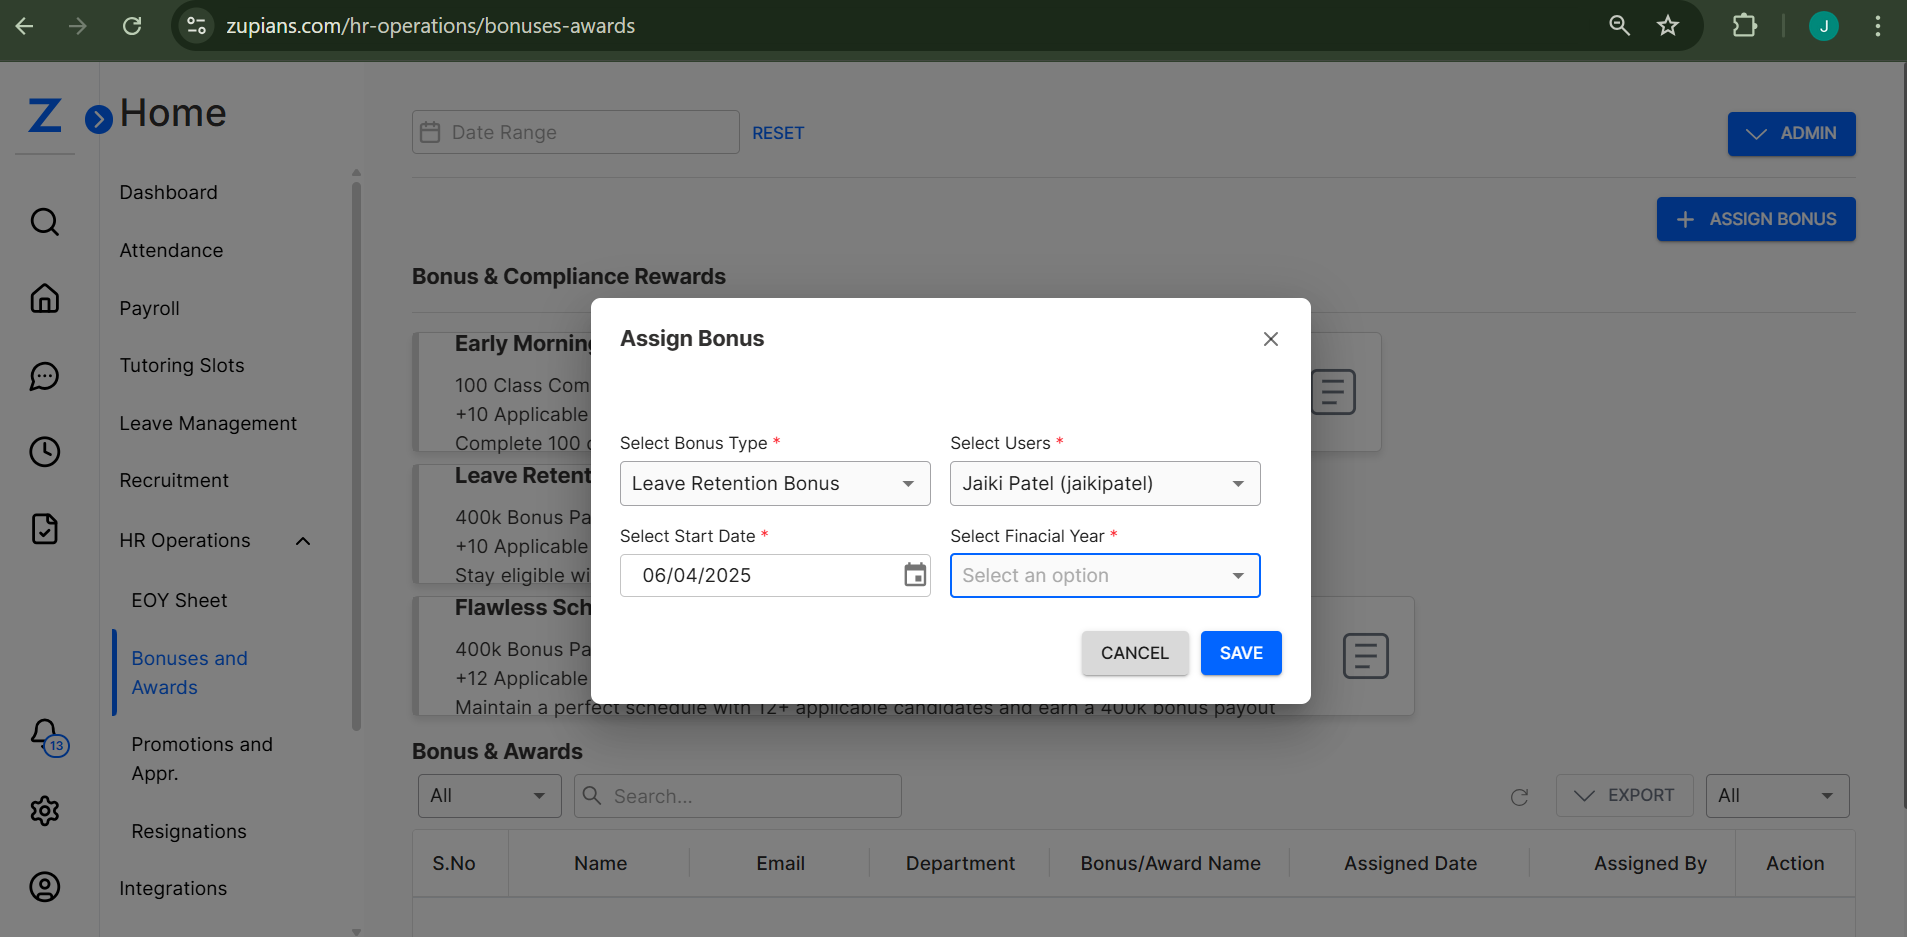Click the user profile icon in sidebar
Screen dimensions: 1907x937
pyautogui.click(x=45, y=887)
